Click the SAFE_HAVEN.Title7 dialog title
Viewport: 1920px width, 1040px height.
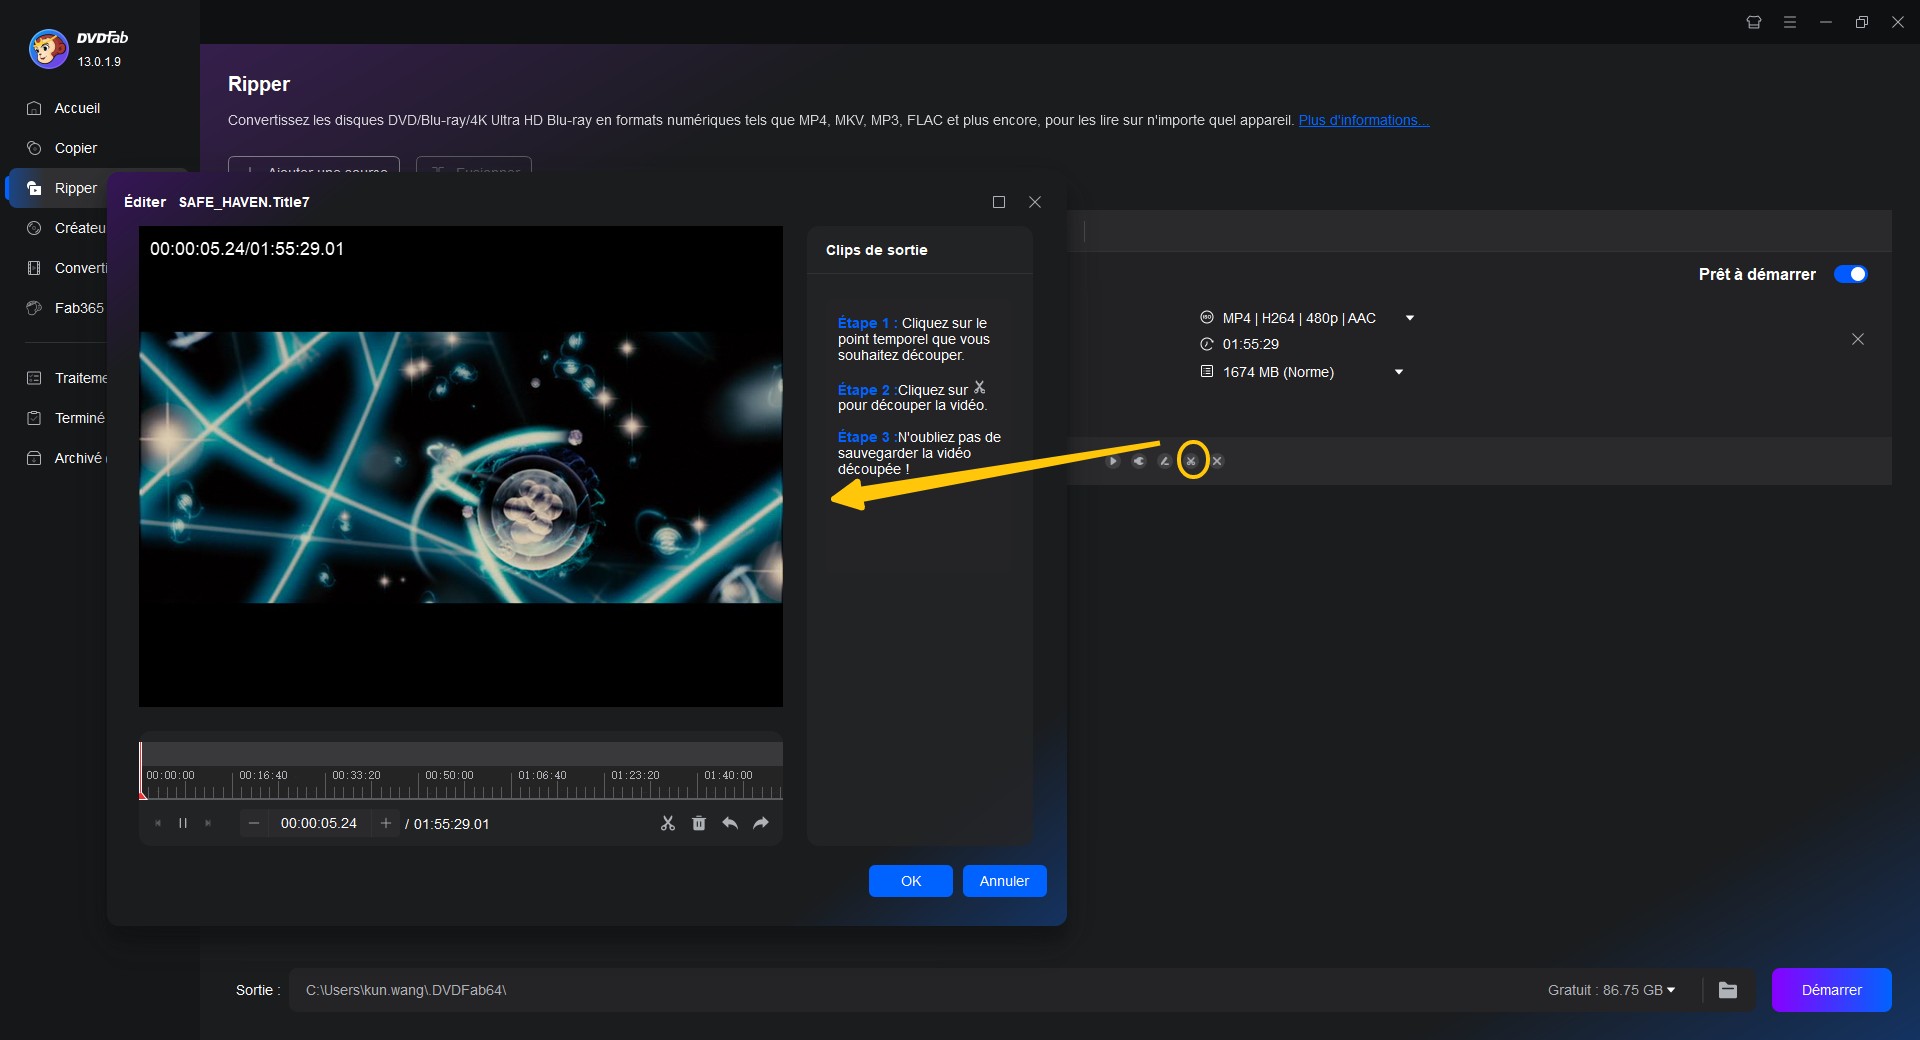[x=244, y=202]
